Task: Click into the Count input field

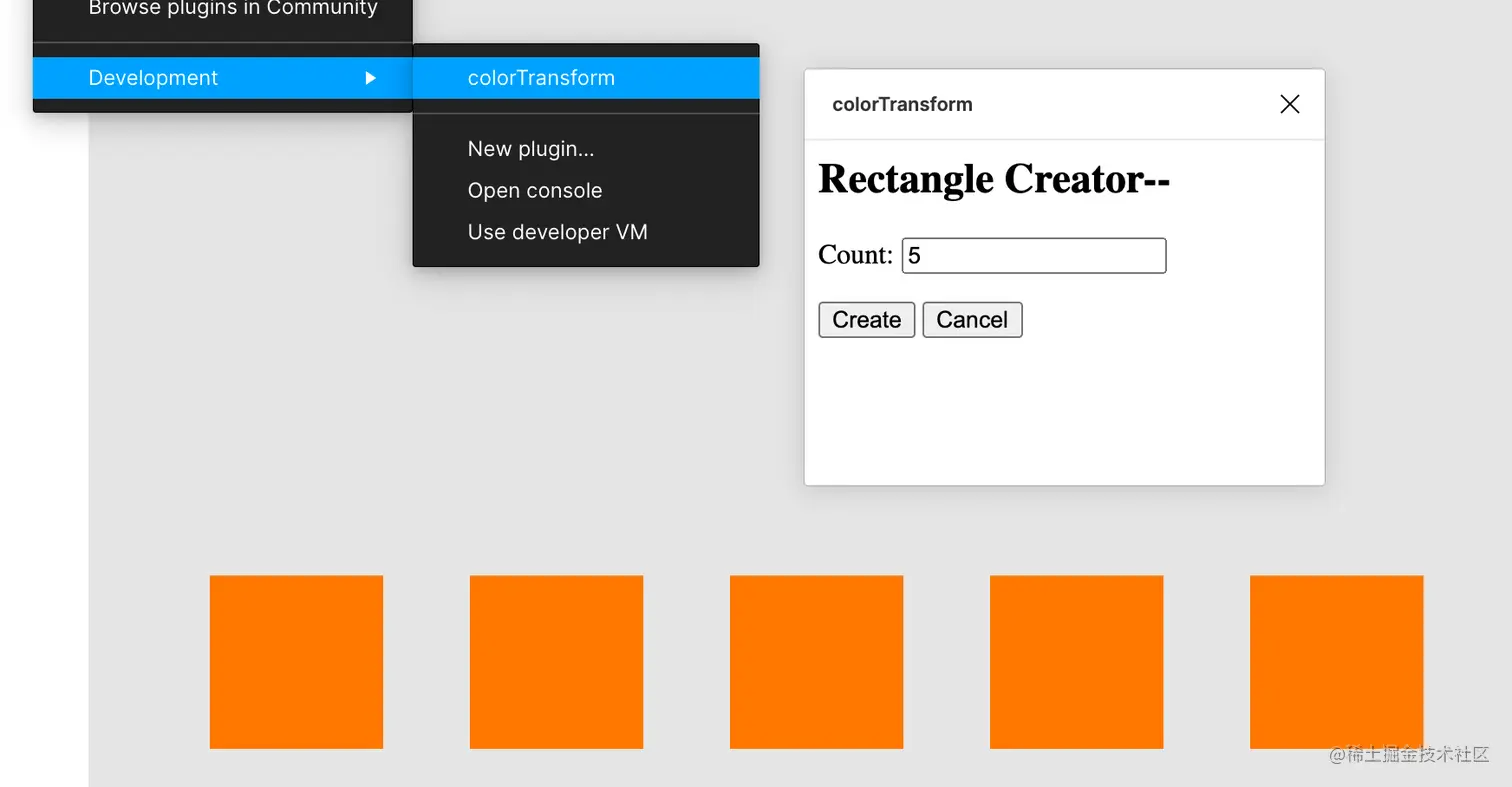Action: tap(1034, 255)
